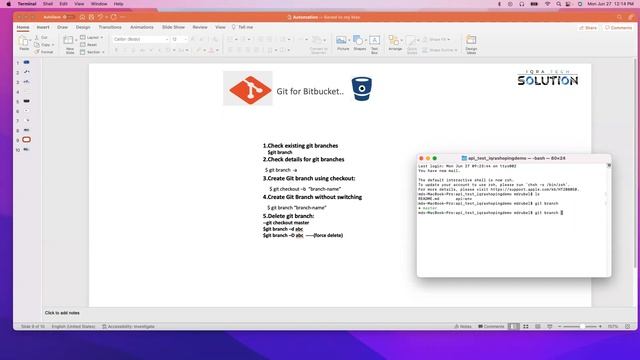640x360 pixels.
Task: Open the Slide Show ribbon tab
Action: tap(173, 27)
